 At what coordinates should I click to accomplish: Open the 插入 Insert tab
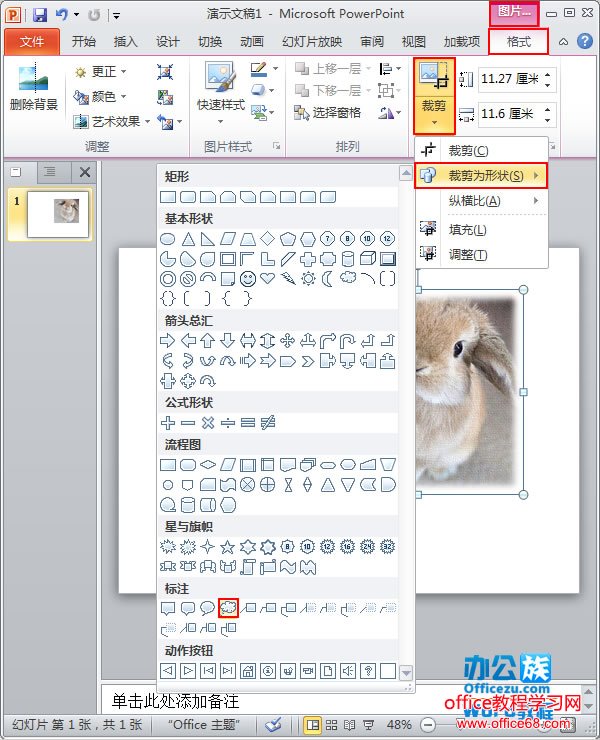pyautogui.click(x=125, y=42)
